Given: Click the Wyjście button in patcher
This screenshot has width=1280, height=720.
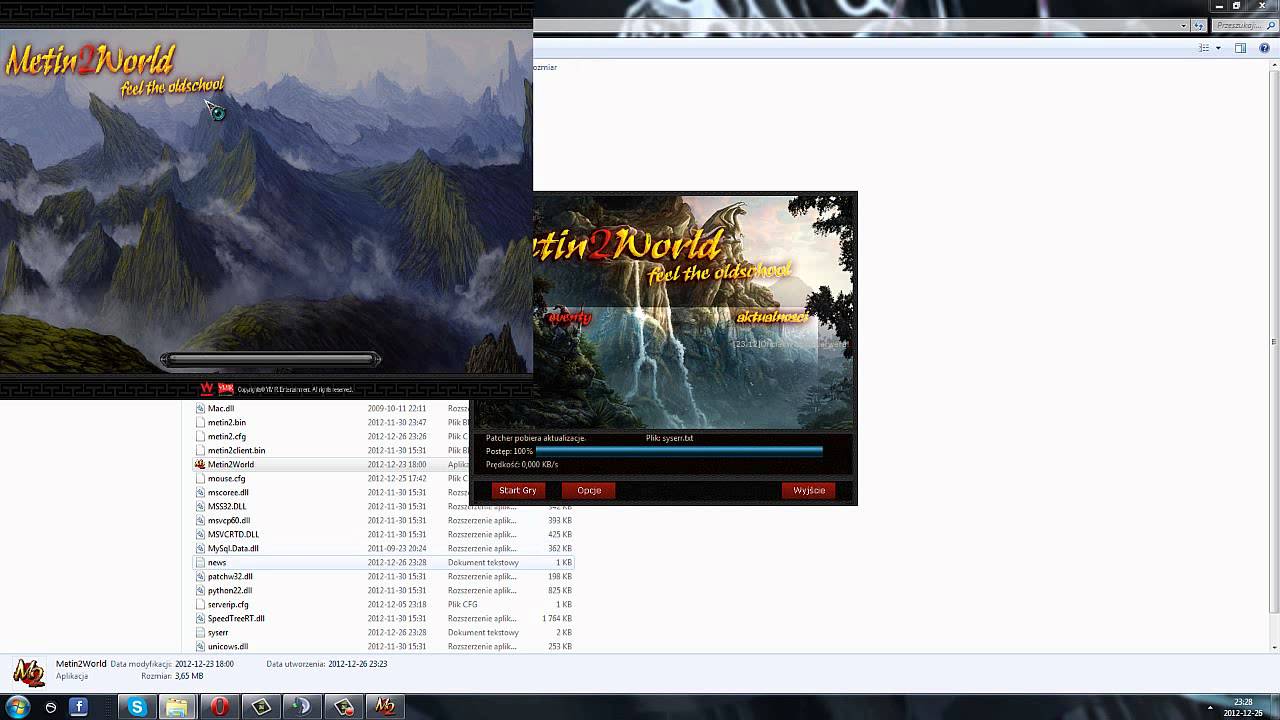Looking at the screenshot, I should (x=809, y=490).
